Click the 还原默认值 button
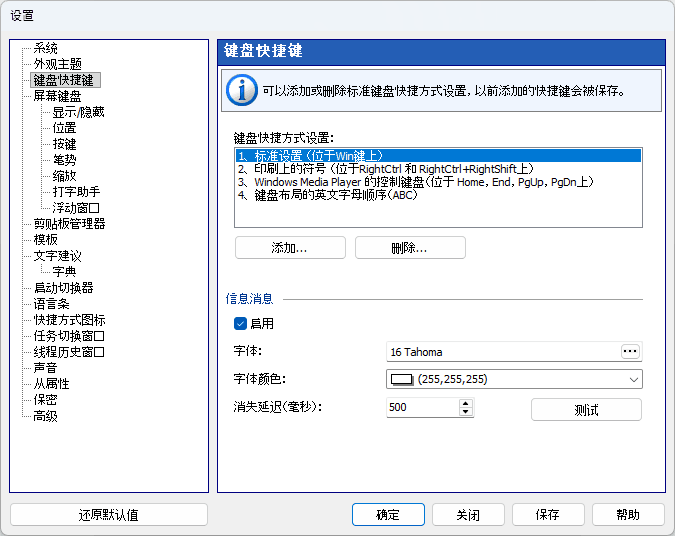 coord(109,515)
